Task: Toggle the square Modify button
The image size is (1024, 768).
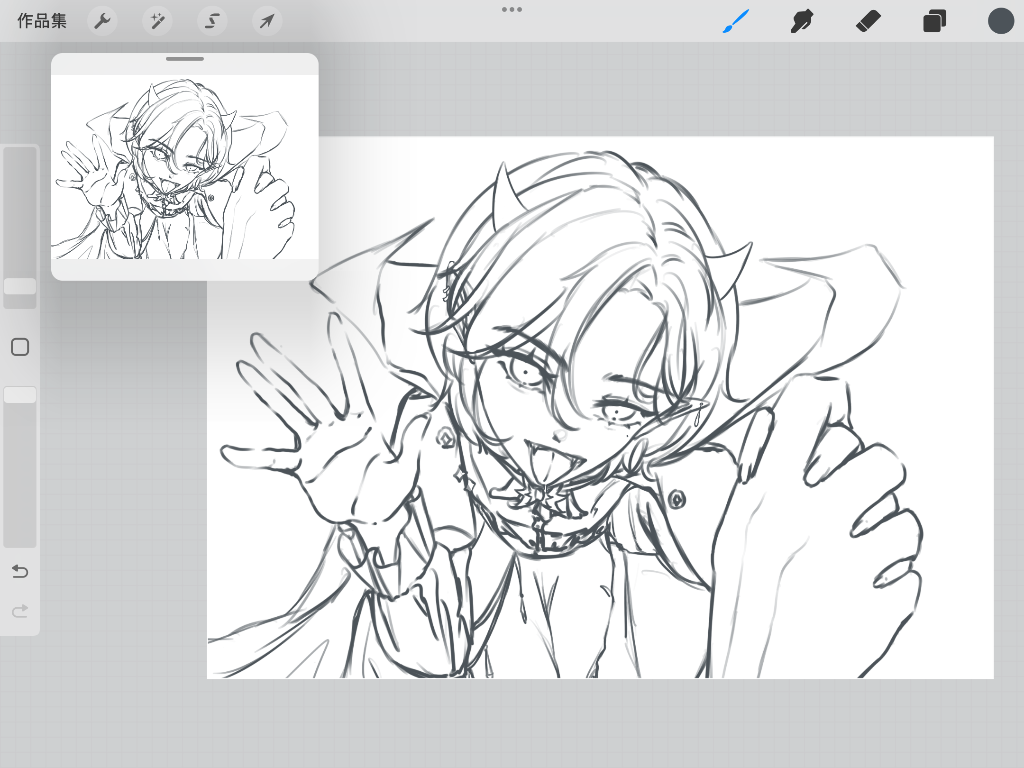Action: 20,347
